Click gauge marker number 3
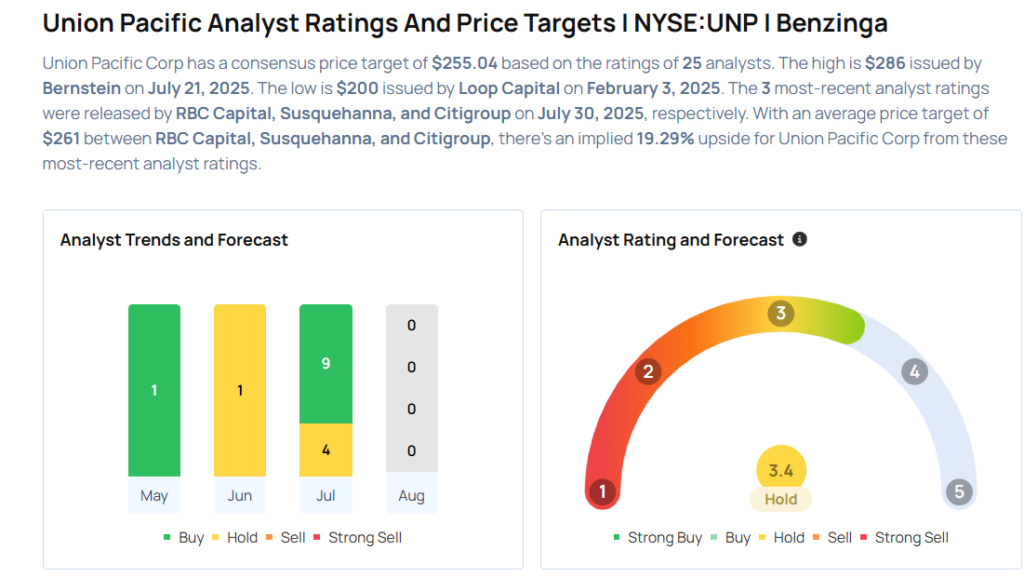1024x577 pixels. click(x=781, y=313)
